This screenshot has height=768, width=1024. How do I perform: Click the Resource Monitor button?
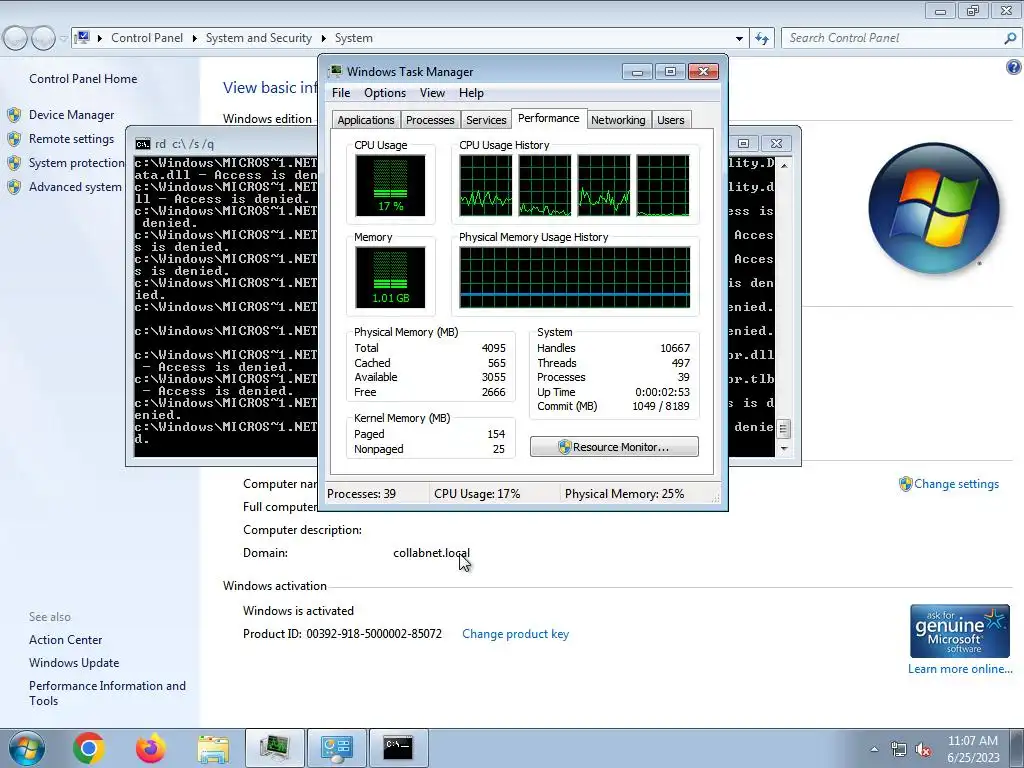[614, 447]
